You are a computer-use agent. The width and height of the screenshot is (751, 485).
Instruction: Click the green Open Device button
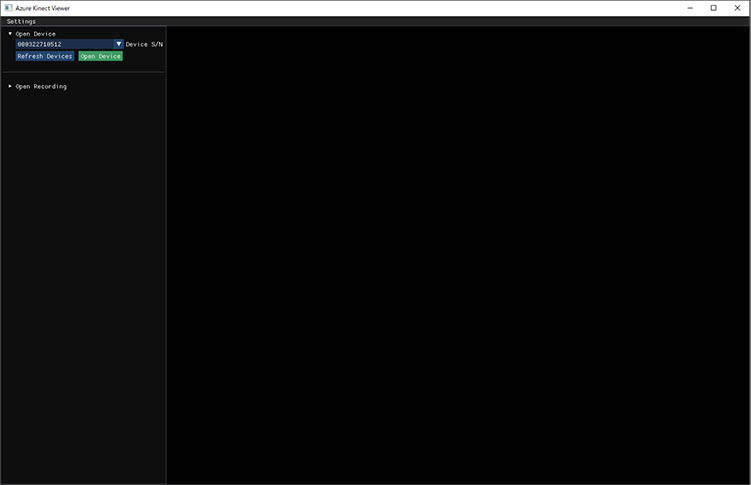tap(101, 56)
